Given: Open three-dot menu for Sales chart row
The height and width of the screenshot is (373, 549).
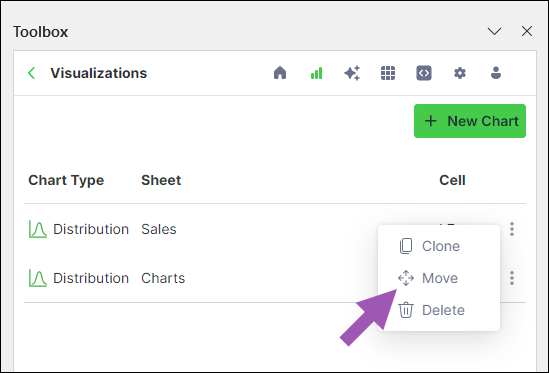Looking at the screenshot, I should 512,229.
